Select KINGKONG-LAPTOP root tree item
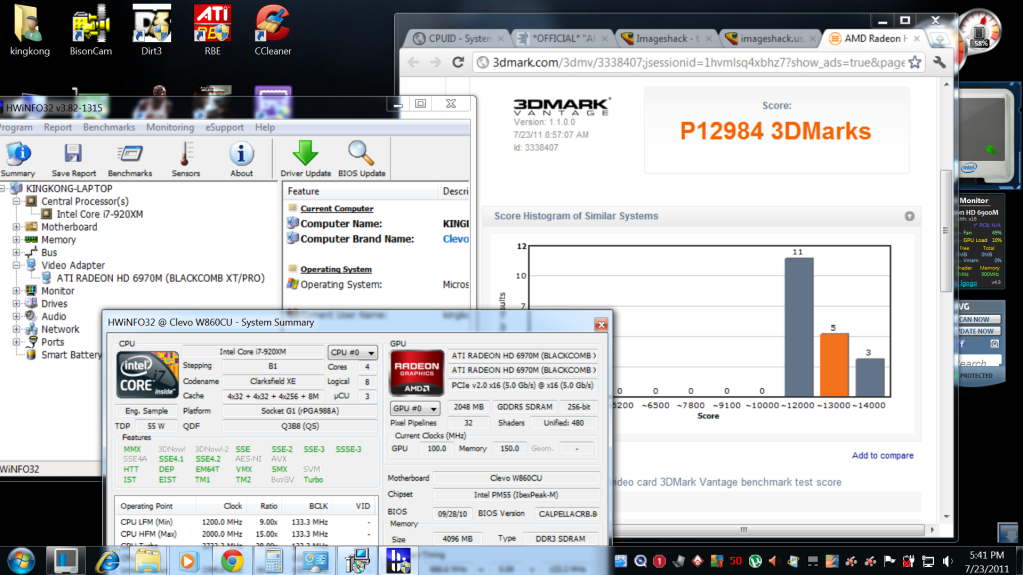Image resolution: width=1023 pixels, height=575 pixels. tap(69, 189)
